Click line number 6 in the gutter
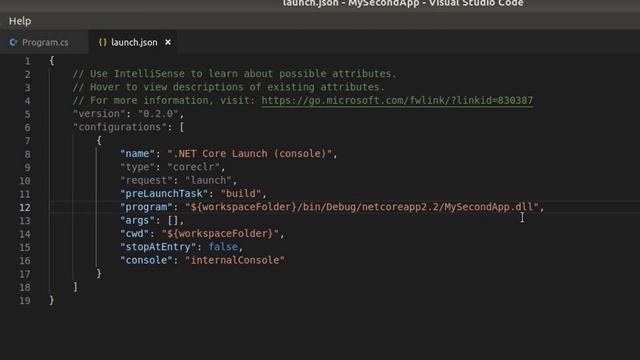The height and width of the screenshot is (360, 640). point(27,128)
